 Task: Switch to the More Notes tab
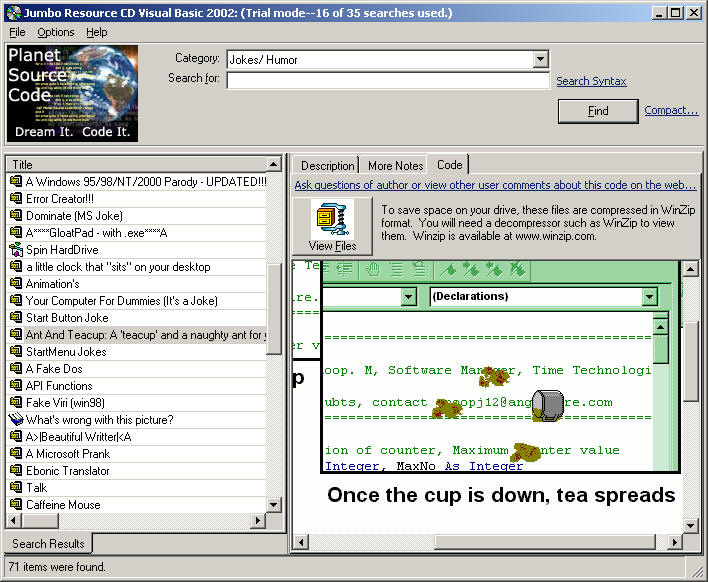(x=396, y=166)
